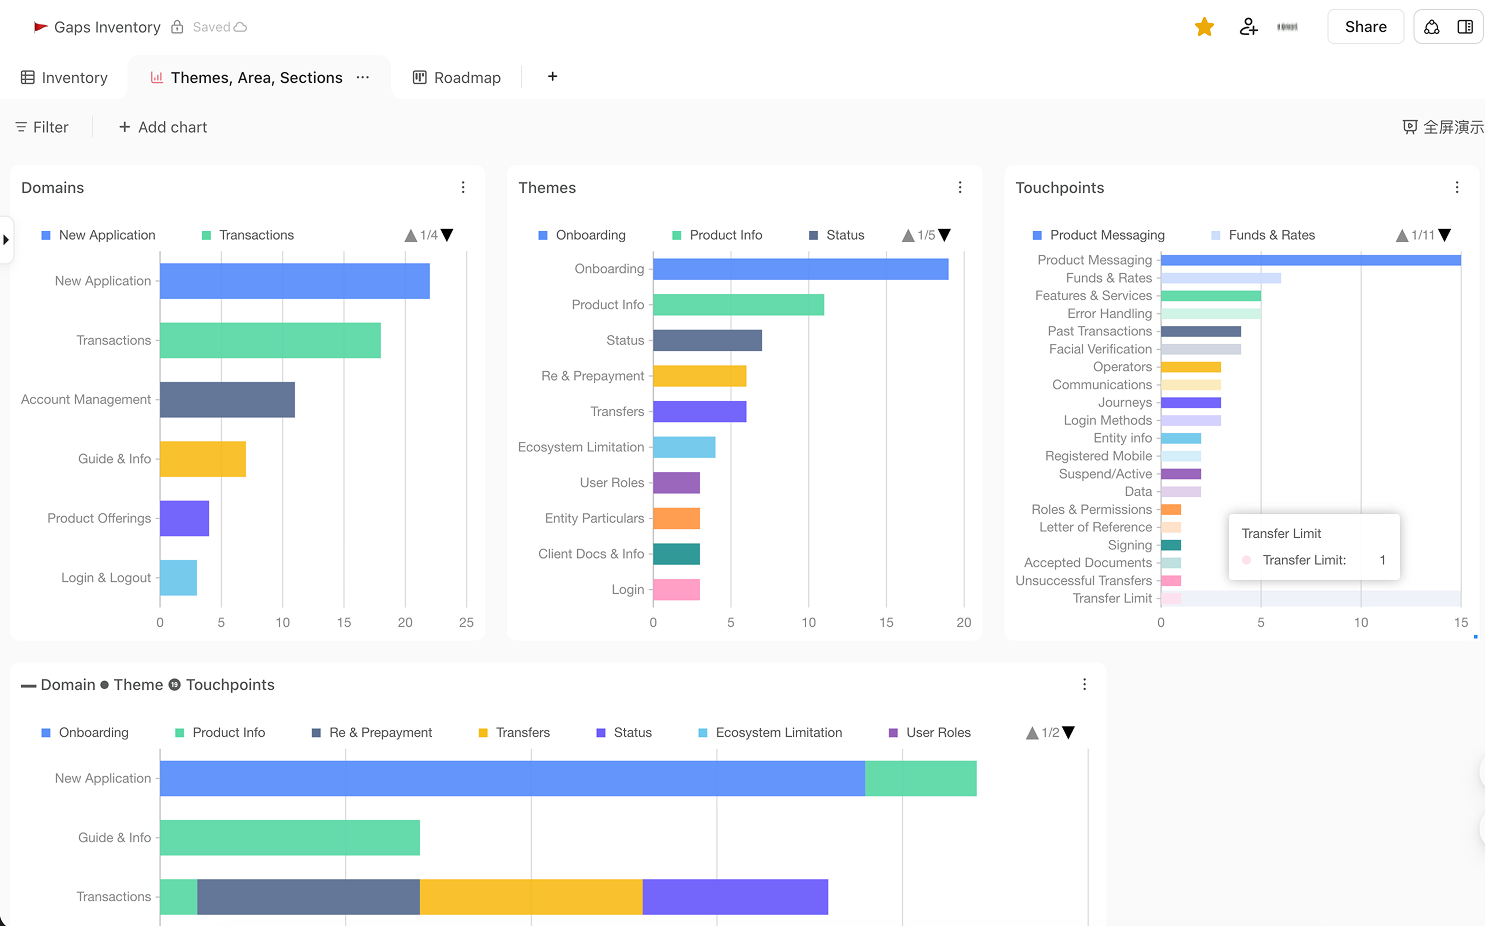Click the Onboarding bar in Themes chart
1485x926 pixels.
pos(801,269)
